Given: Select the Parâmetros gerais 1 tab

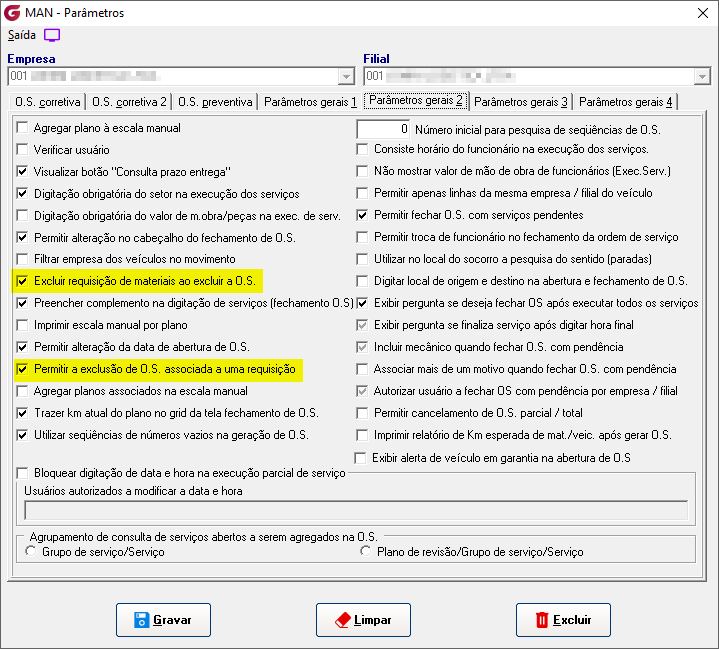Looking at the screenshot, I should 310,102.
